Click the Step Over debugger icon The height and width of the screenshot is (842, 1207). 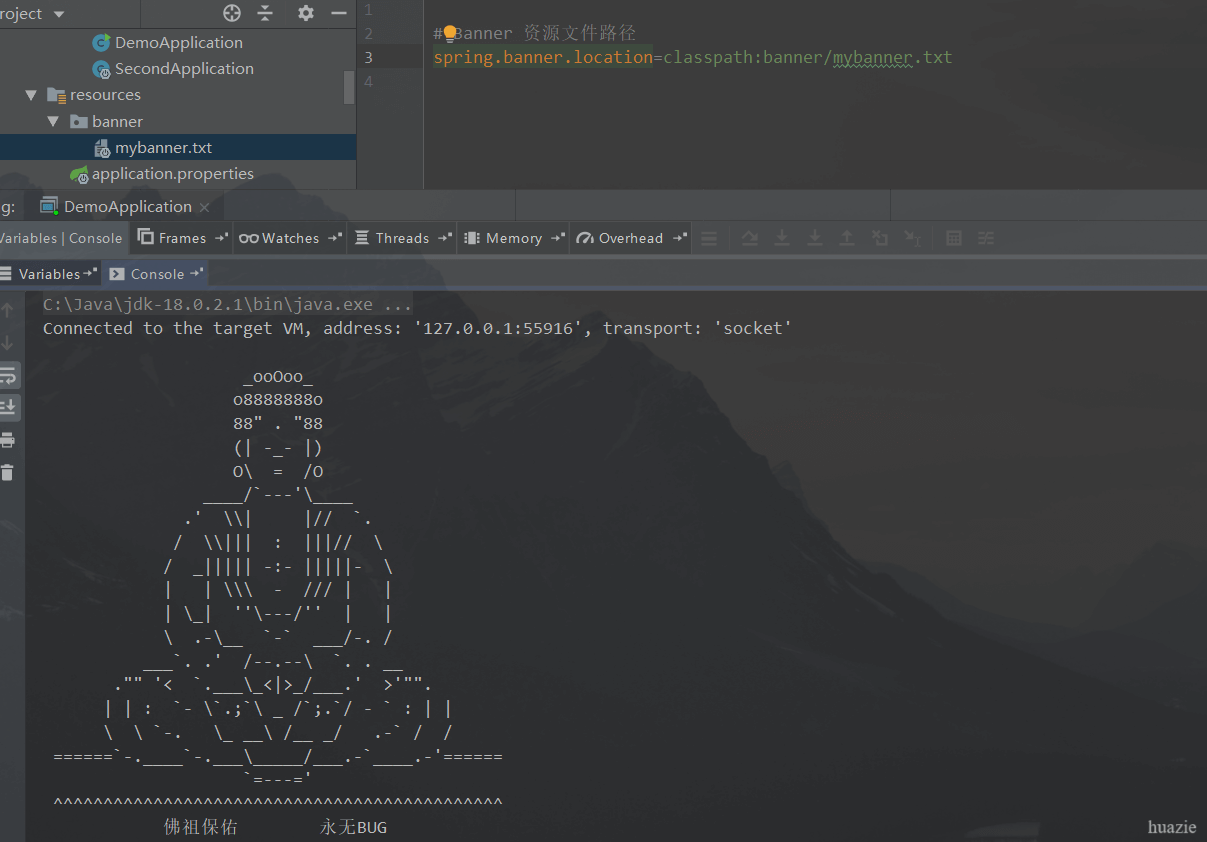(750, 238)
